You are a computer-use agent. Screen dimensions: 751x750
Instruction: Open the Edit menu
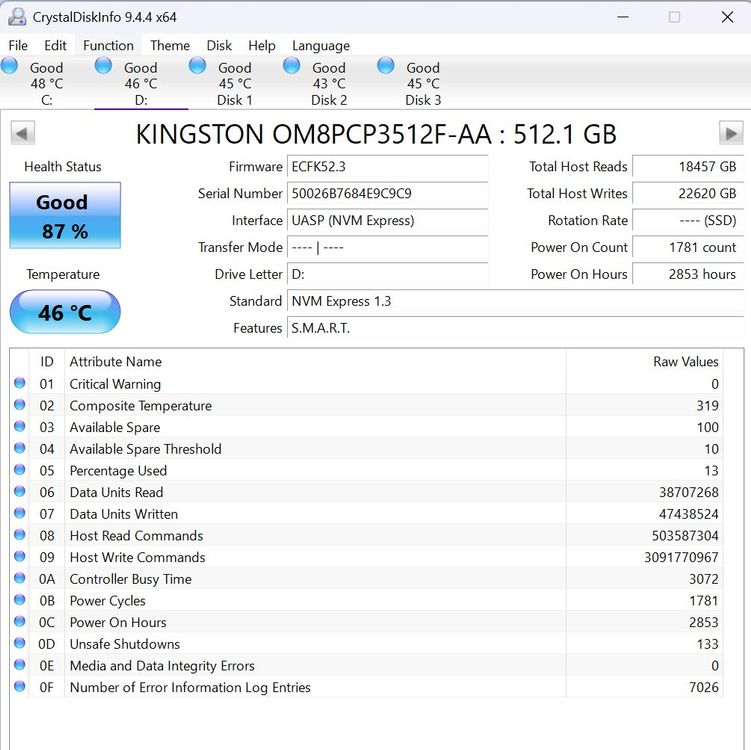coord(55,45)
